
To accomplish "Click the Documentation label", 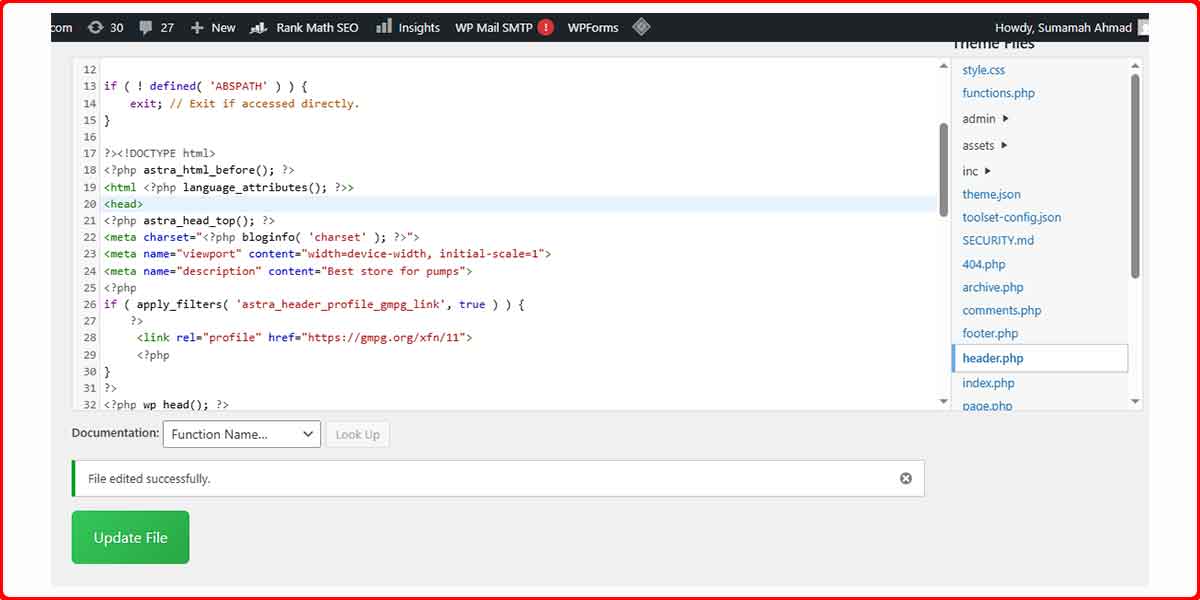I will pos(115,433).
